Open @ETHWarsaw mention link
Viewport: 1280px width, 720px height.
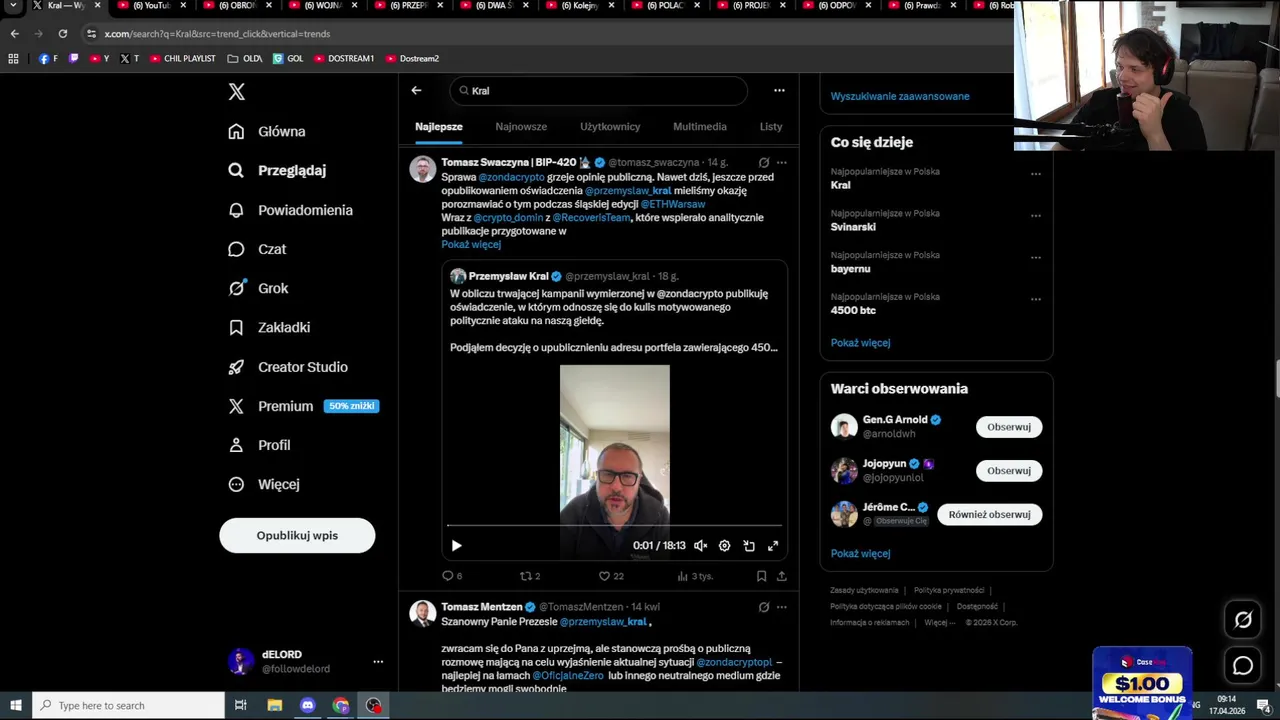(673, 204)
